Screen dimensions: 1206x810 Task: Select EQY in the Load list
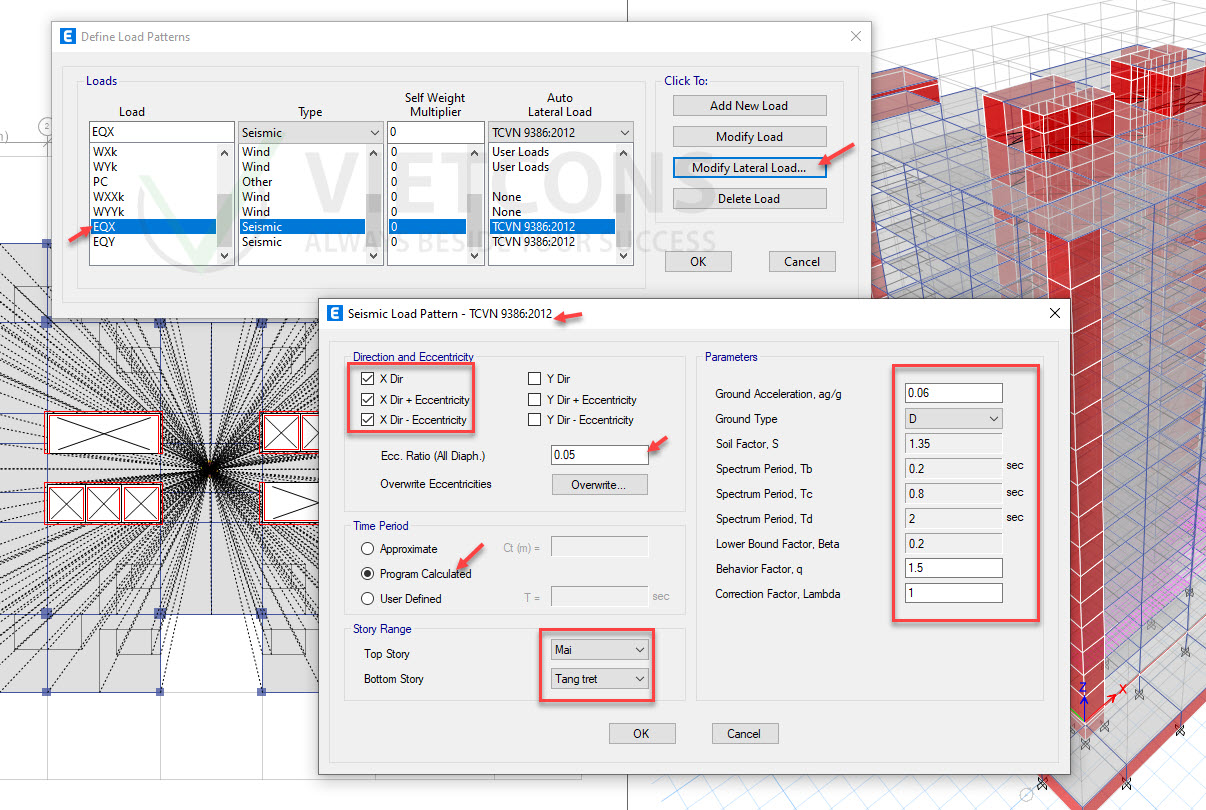tap(153, 242)
